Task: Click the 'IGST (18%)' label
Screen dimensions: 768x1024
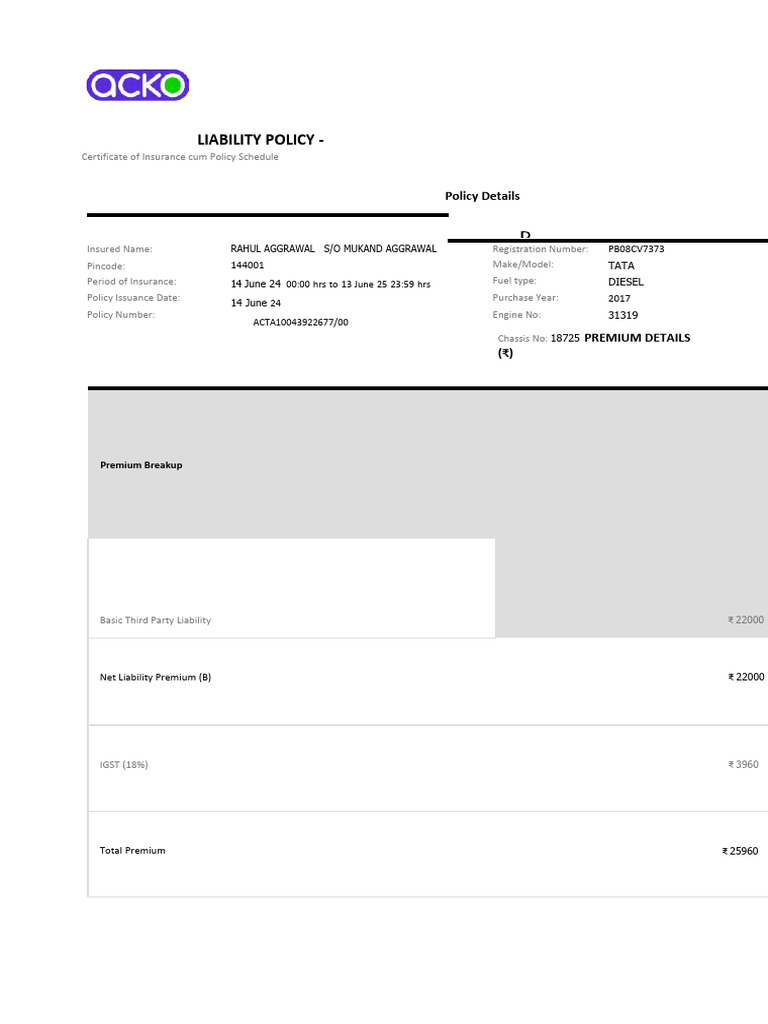Action: pos(124,765)
